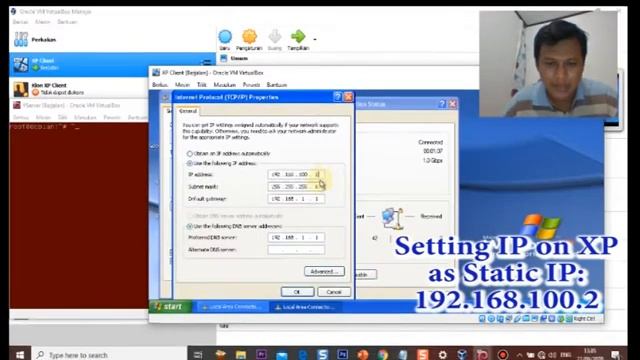The height and width of the screenshot is (360, 640).
Task: Open dropdown arrow next to Tampilkan
Action: (x=315, y=40)
